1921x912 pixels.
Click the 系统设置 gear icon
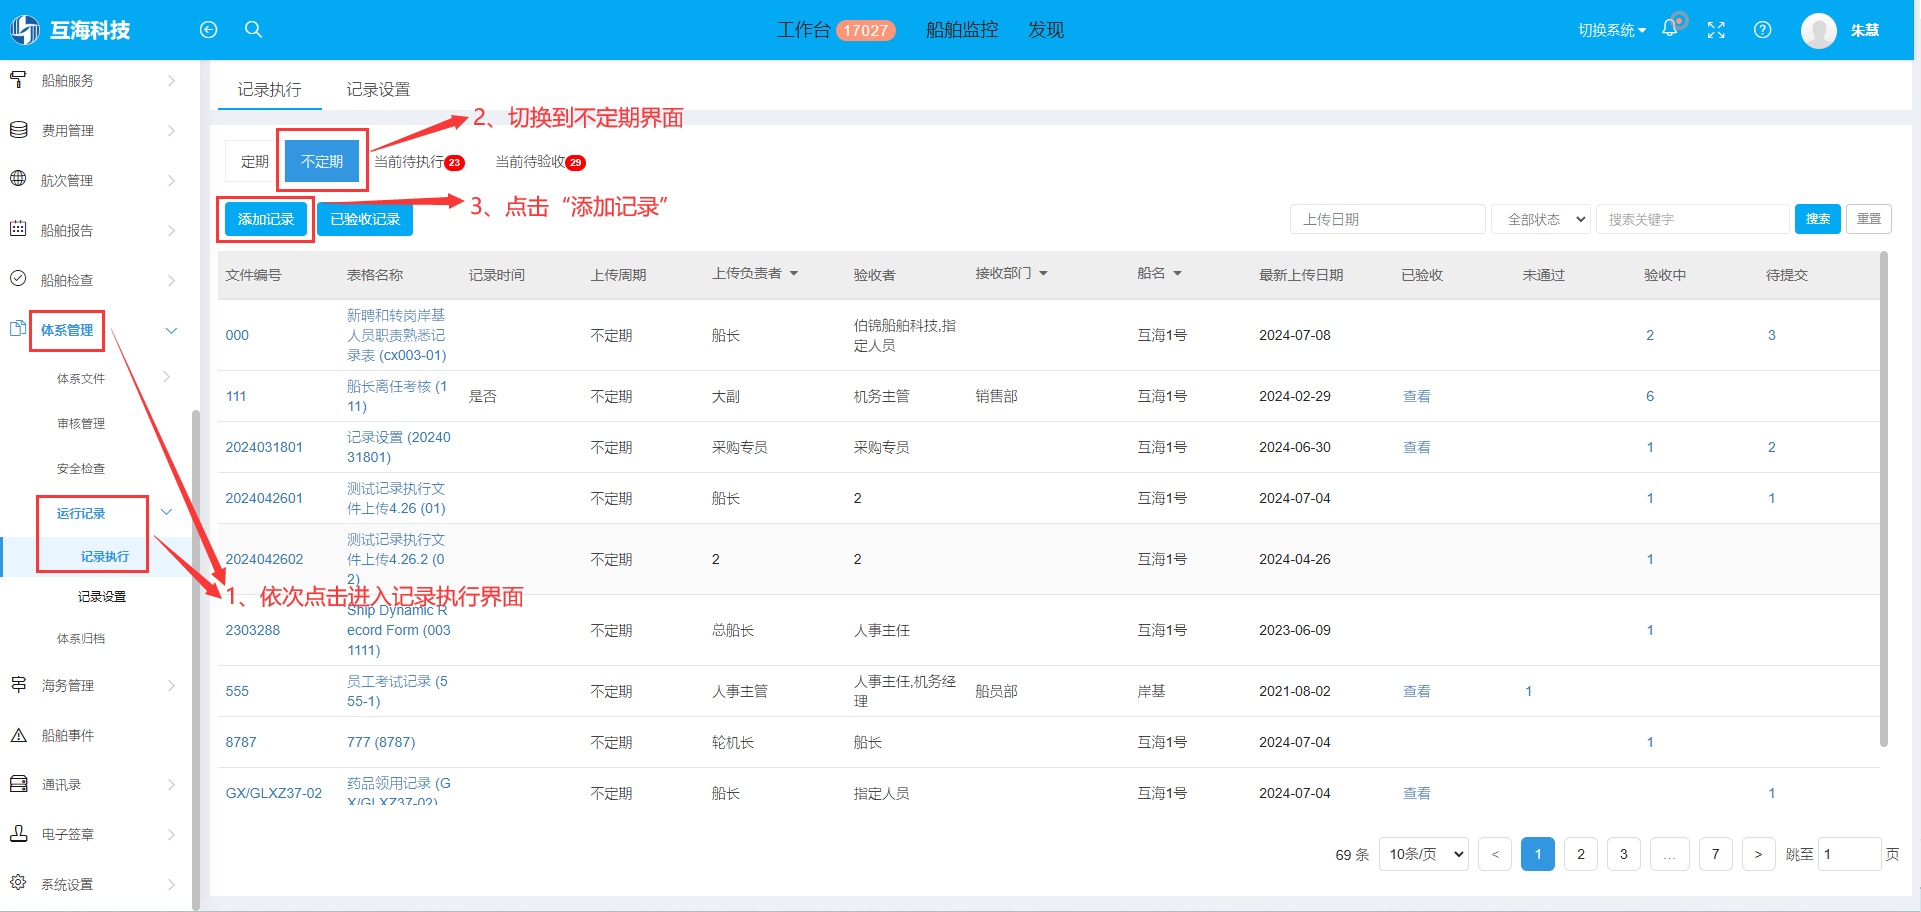coord(18,883)
